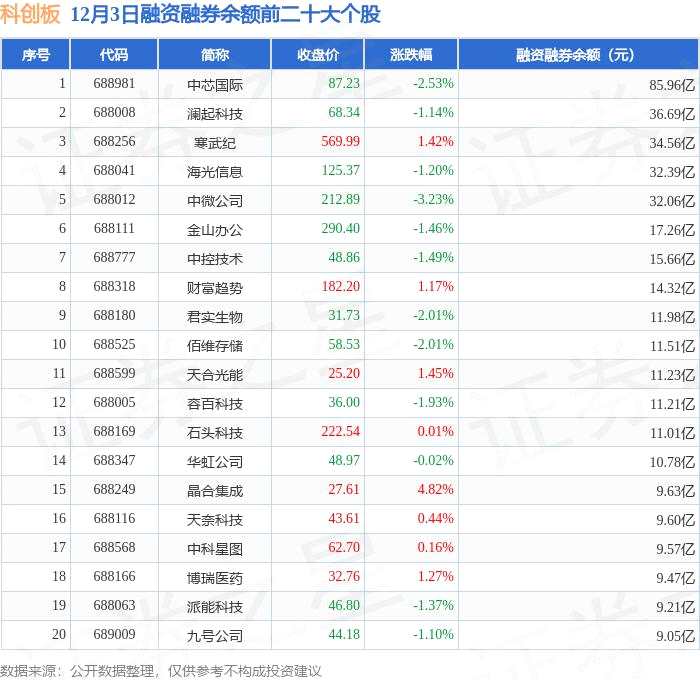
Task: Select stock name 博瑞医药
Action: coord(215,578)
